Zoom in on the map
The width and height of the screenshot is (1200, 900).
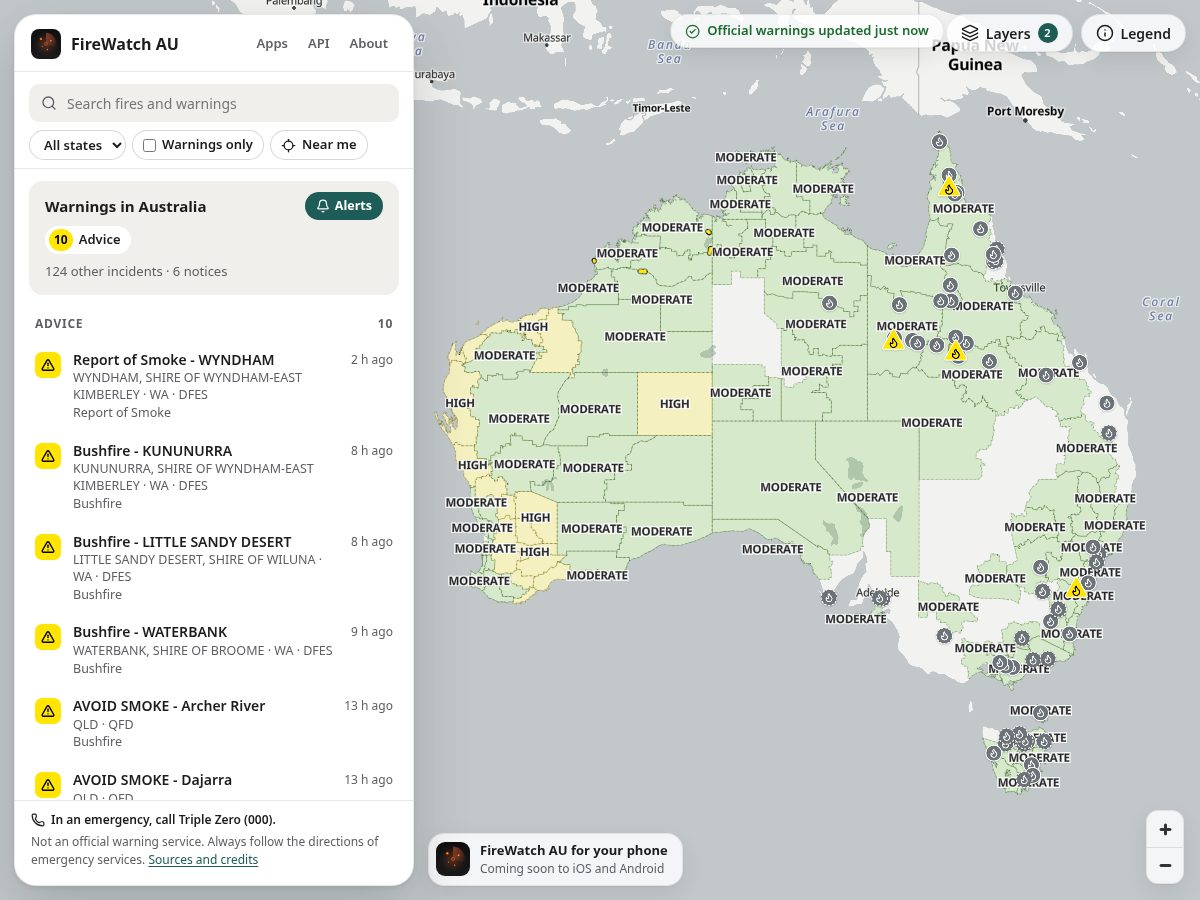click(x=1165, y=829)
